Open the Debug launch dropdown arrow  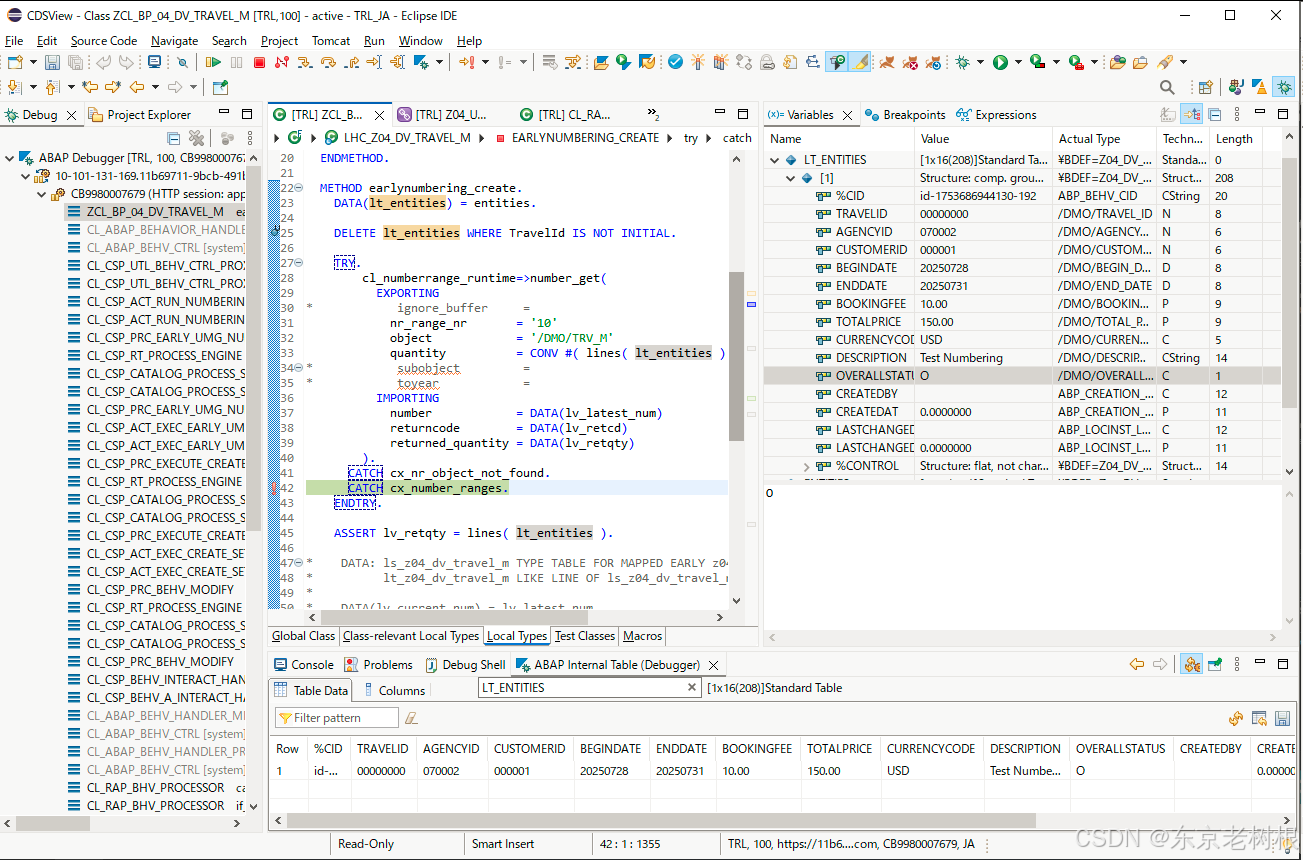pos(980,62)
